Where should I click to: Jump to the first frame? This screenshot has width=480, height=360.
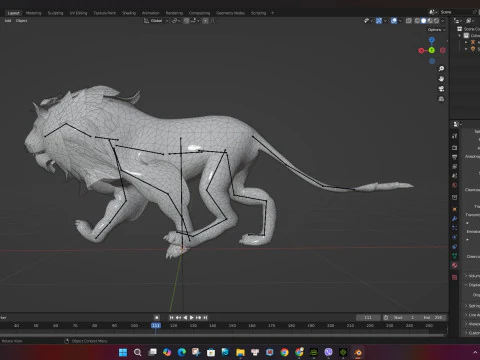point(171,317)
